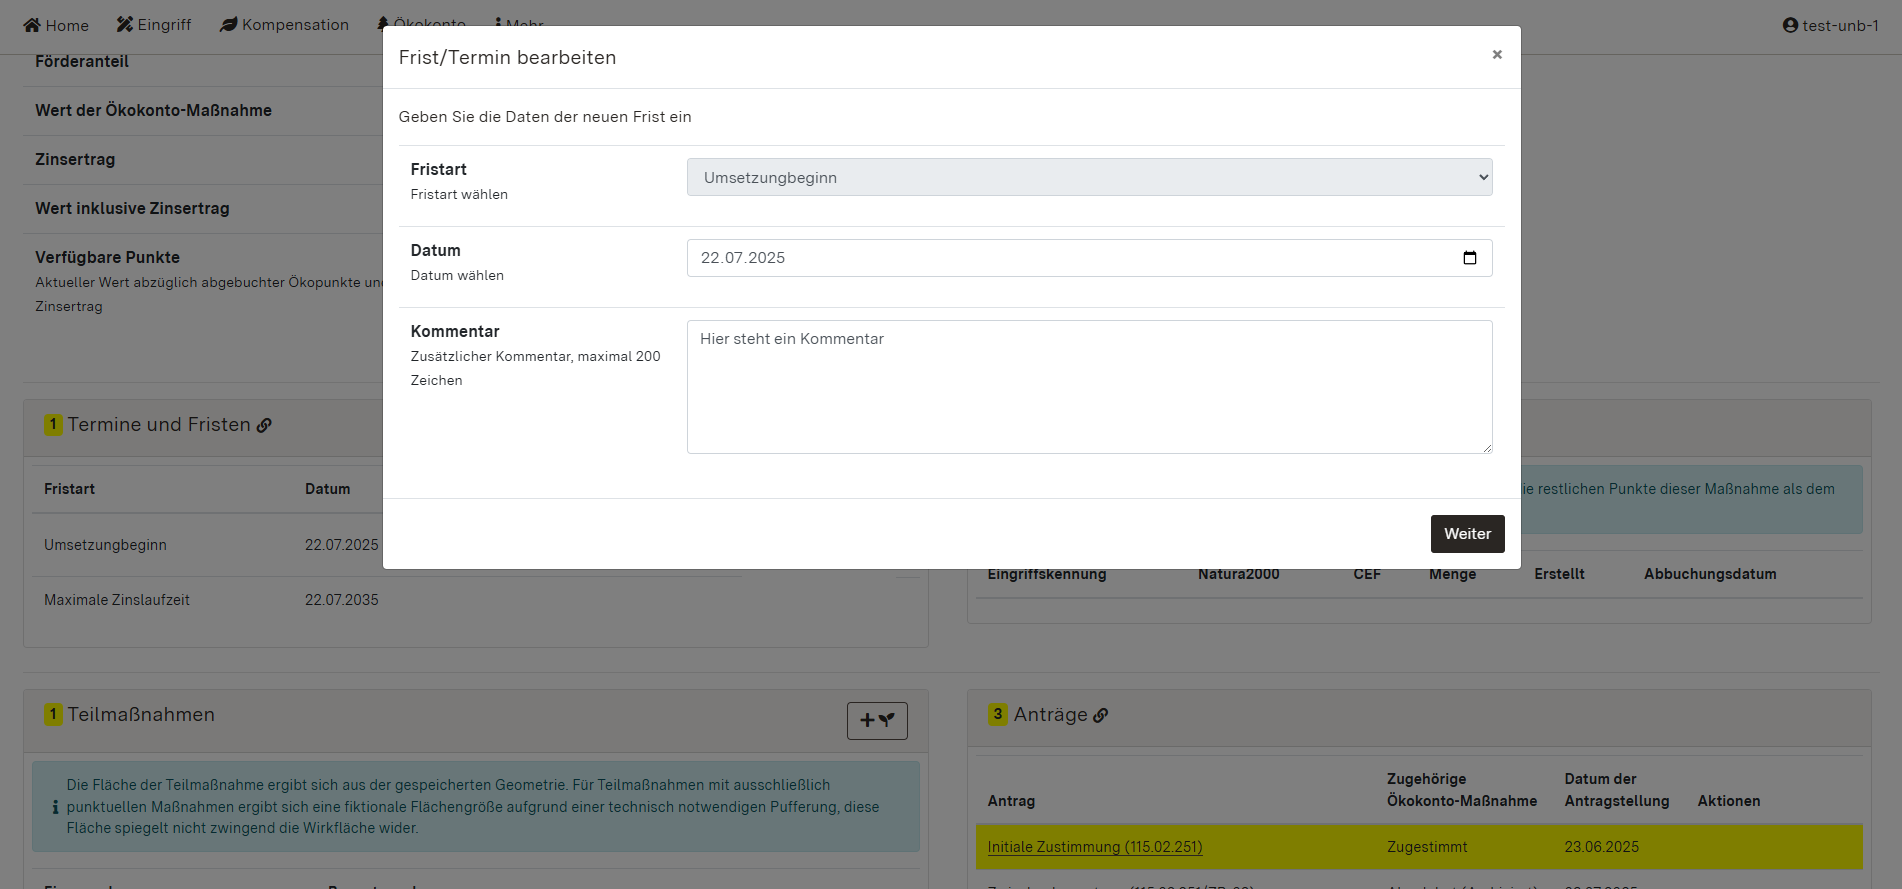Click the leaf icon beside Kompensation

229,25
